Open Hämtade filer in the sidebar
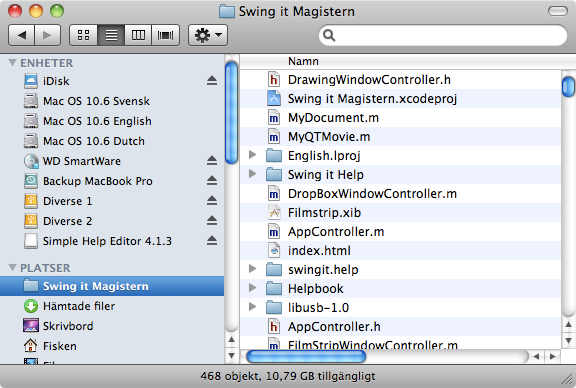 112,306
